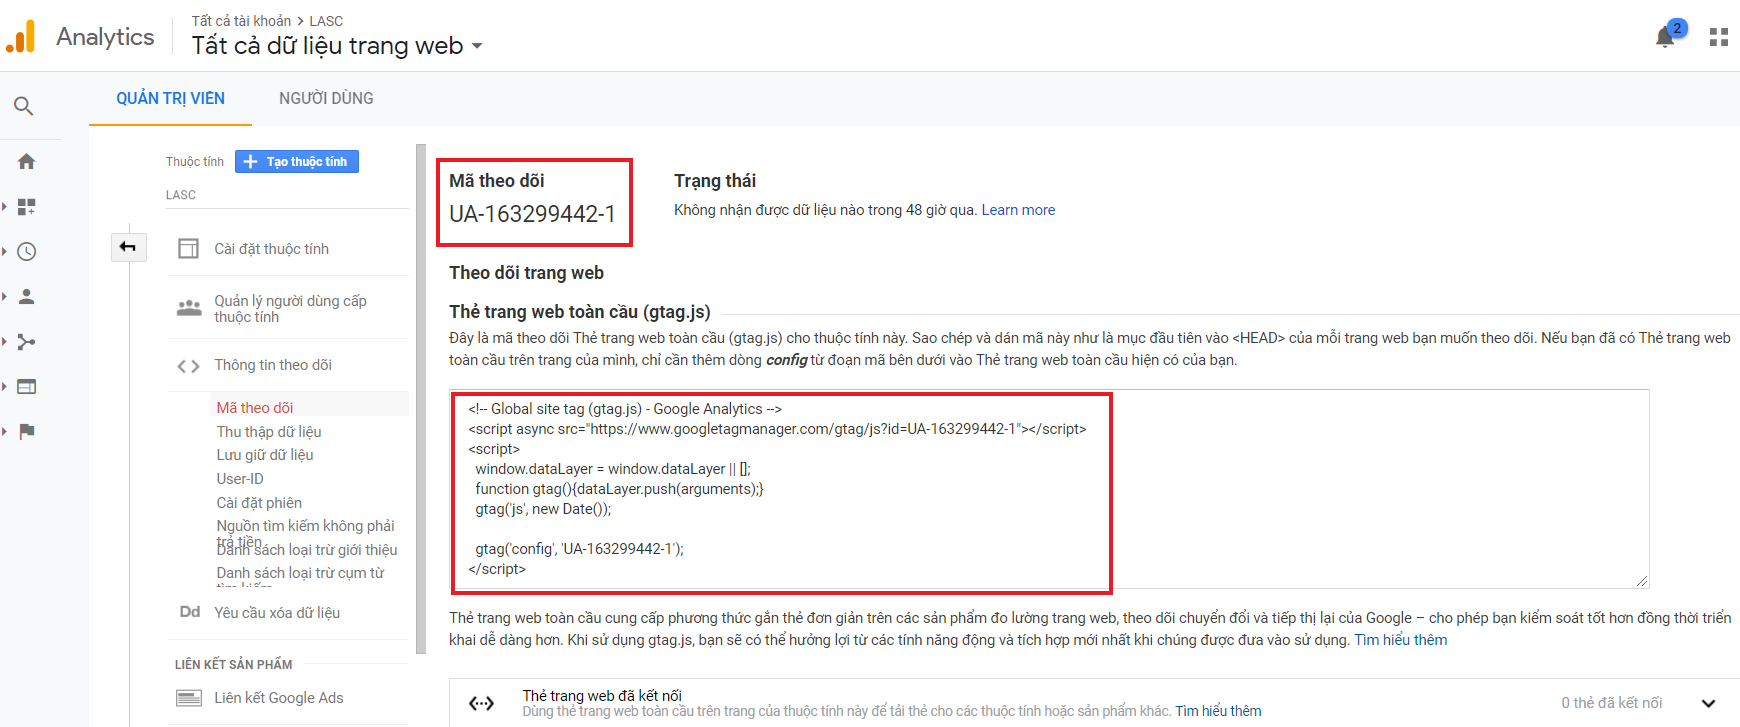Click the Thông tin theo dõi code brackets icon
The image size is (1740, 727).
(x=188, y=366)
